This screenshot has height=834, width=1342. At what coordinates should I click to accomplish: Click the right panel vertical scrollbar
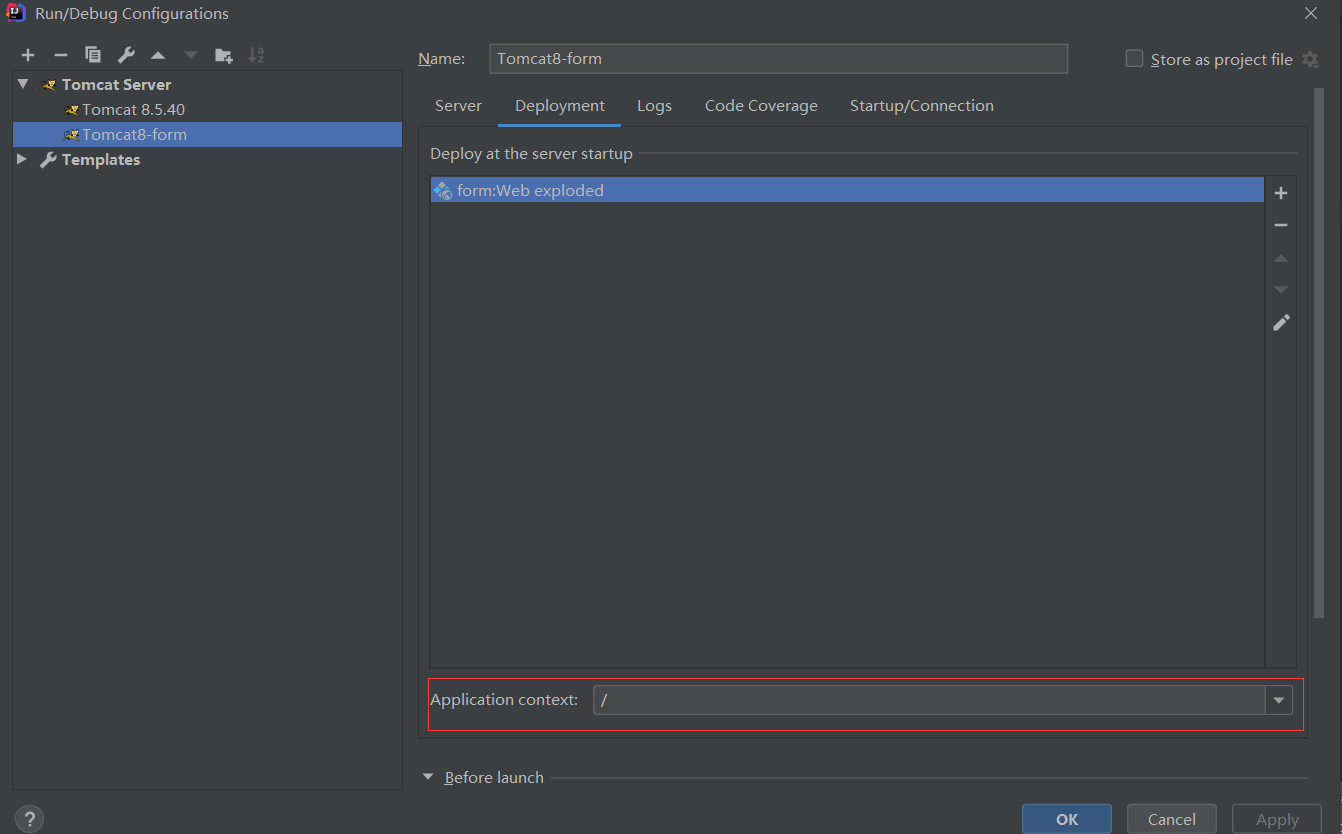point(1319,354)
